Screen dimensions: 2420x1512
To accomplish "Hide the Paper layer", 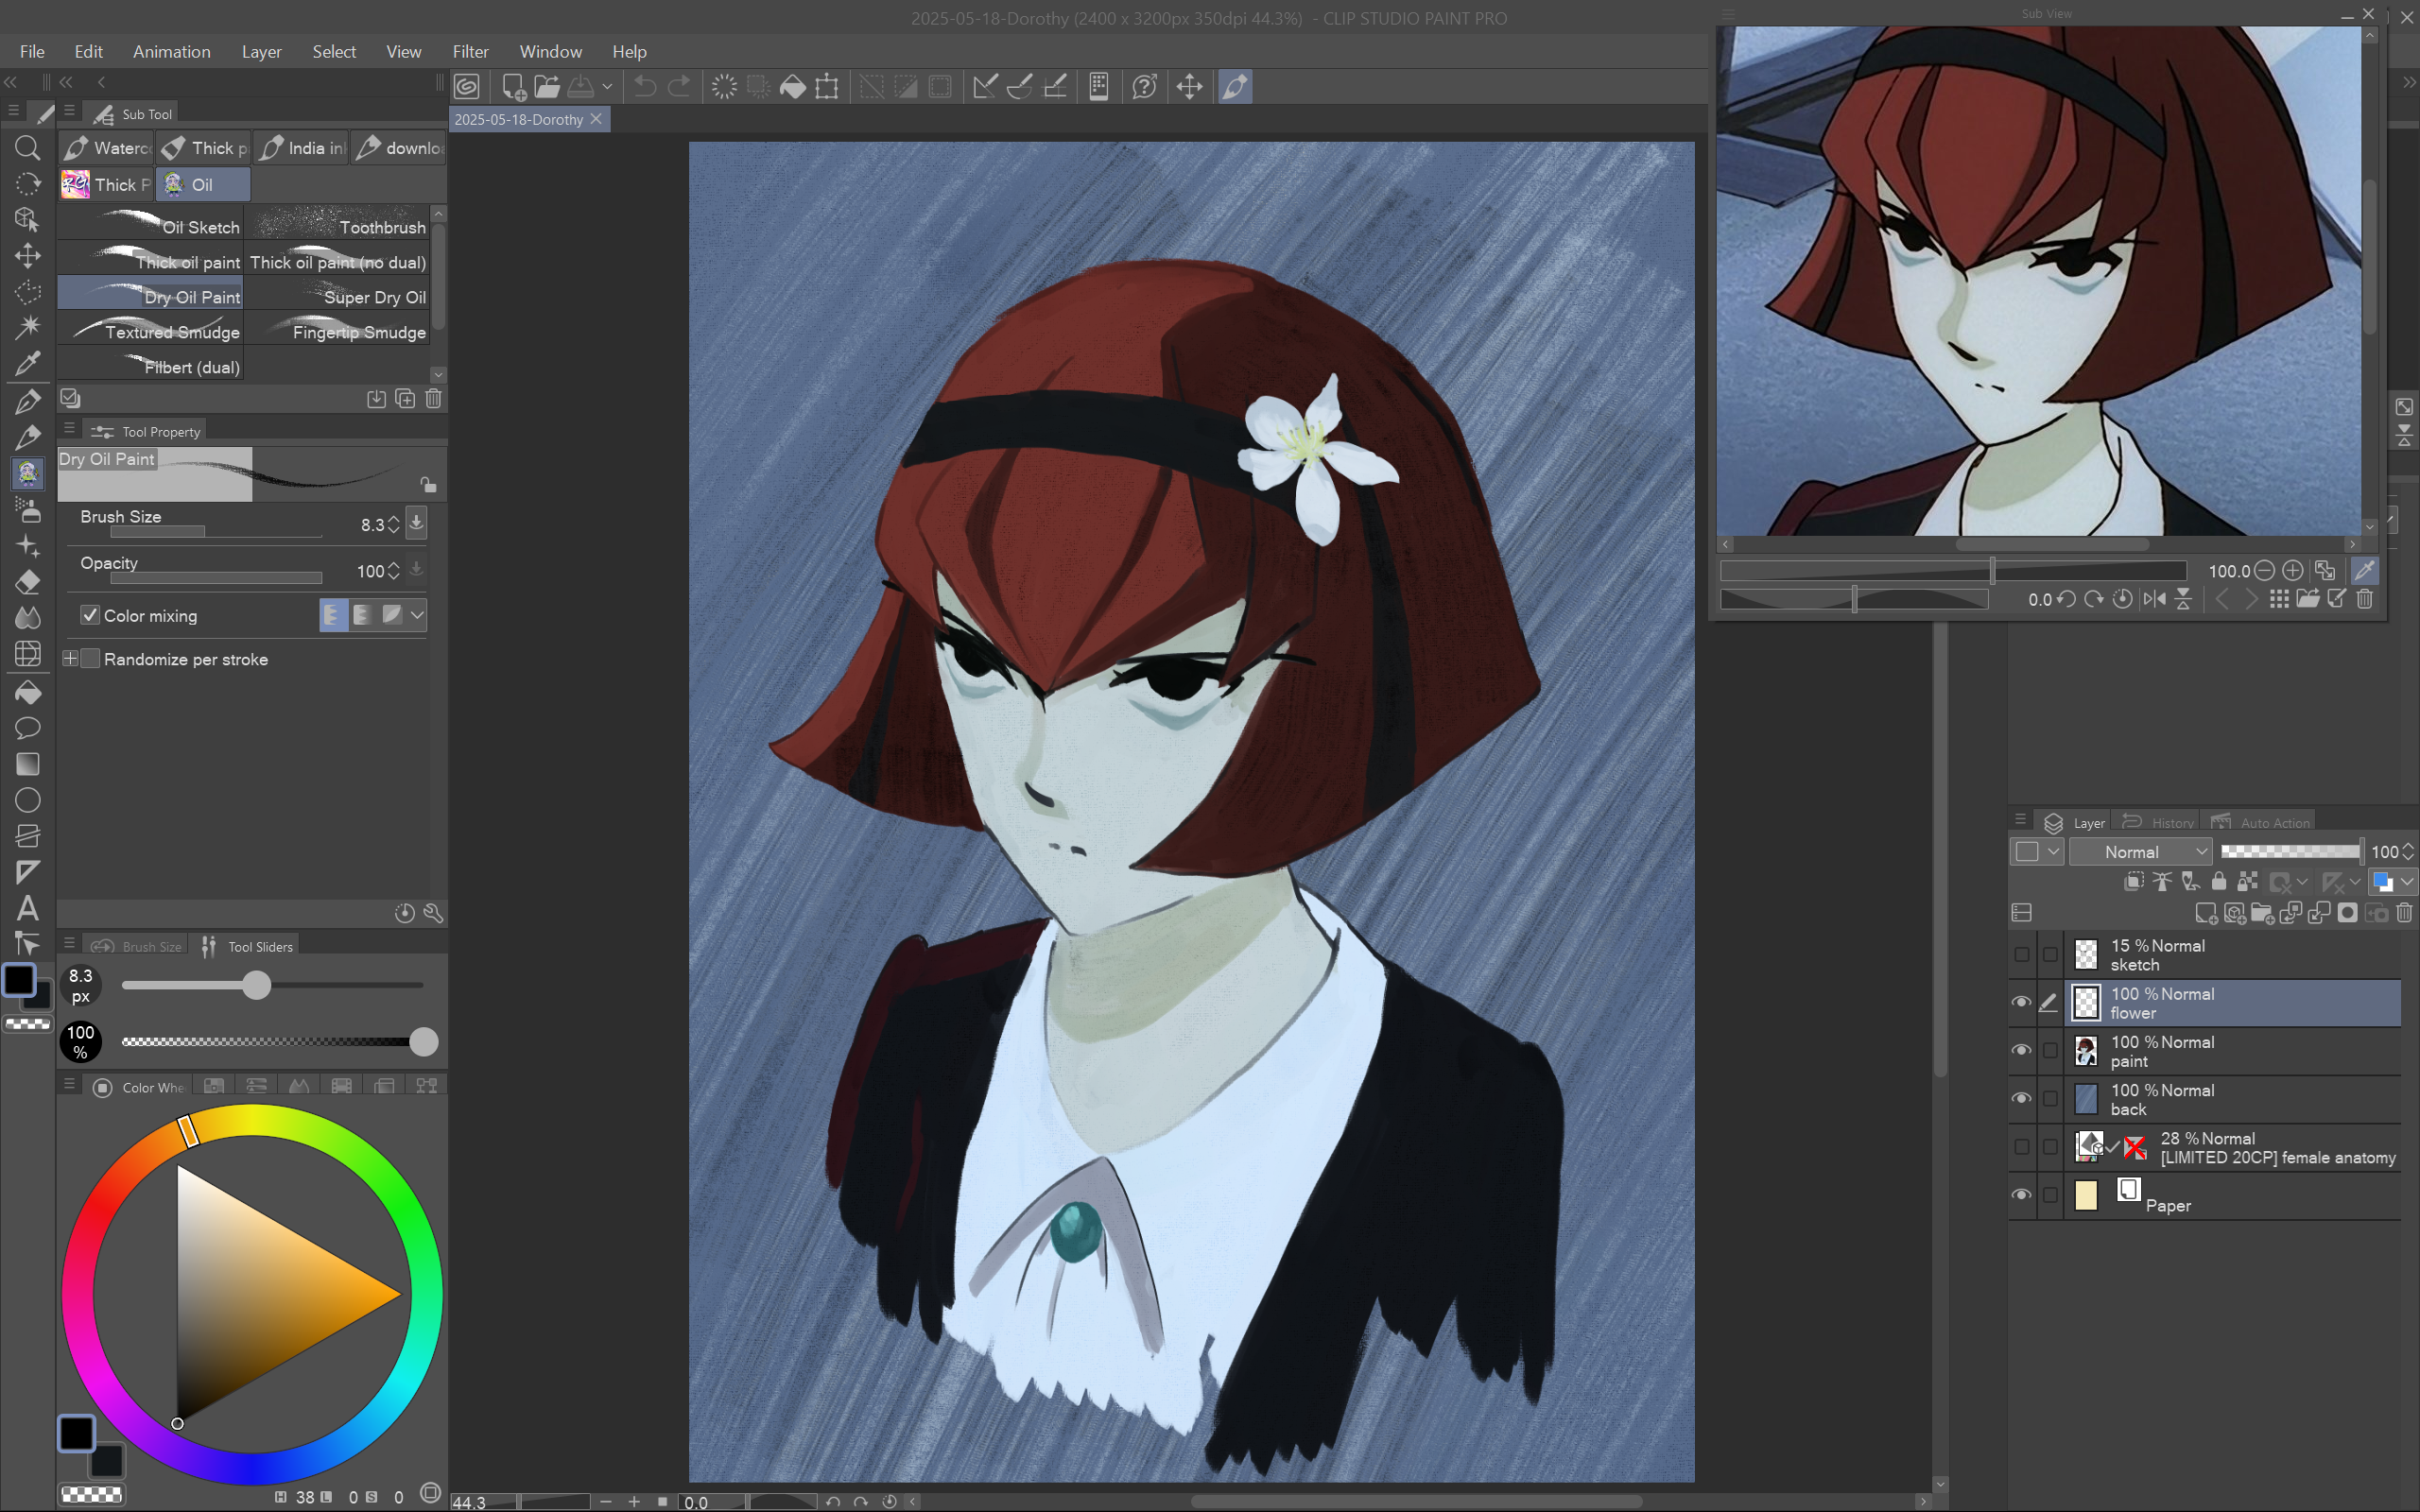I will pyautogui.click(x=2021, y=1194).
